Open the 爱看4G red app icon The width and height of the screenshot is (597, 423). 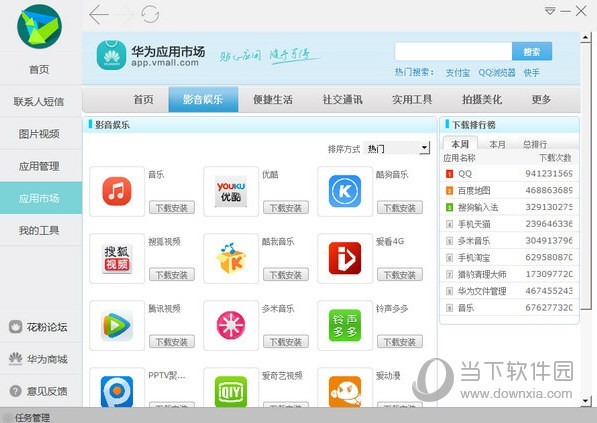(x=345, y=258)
